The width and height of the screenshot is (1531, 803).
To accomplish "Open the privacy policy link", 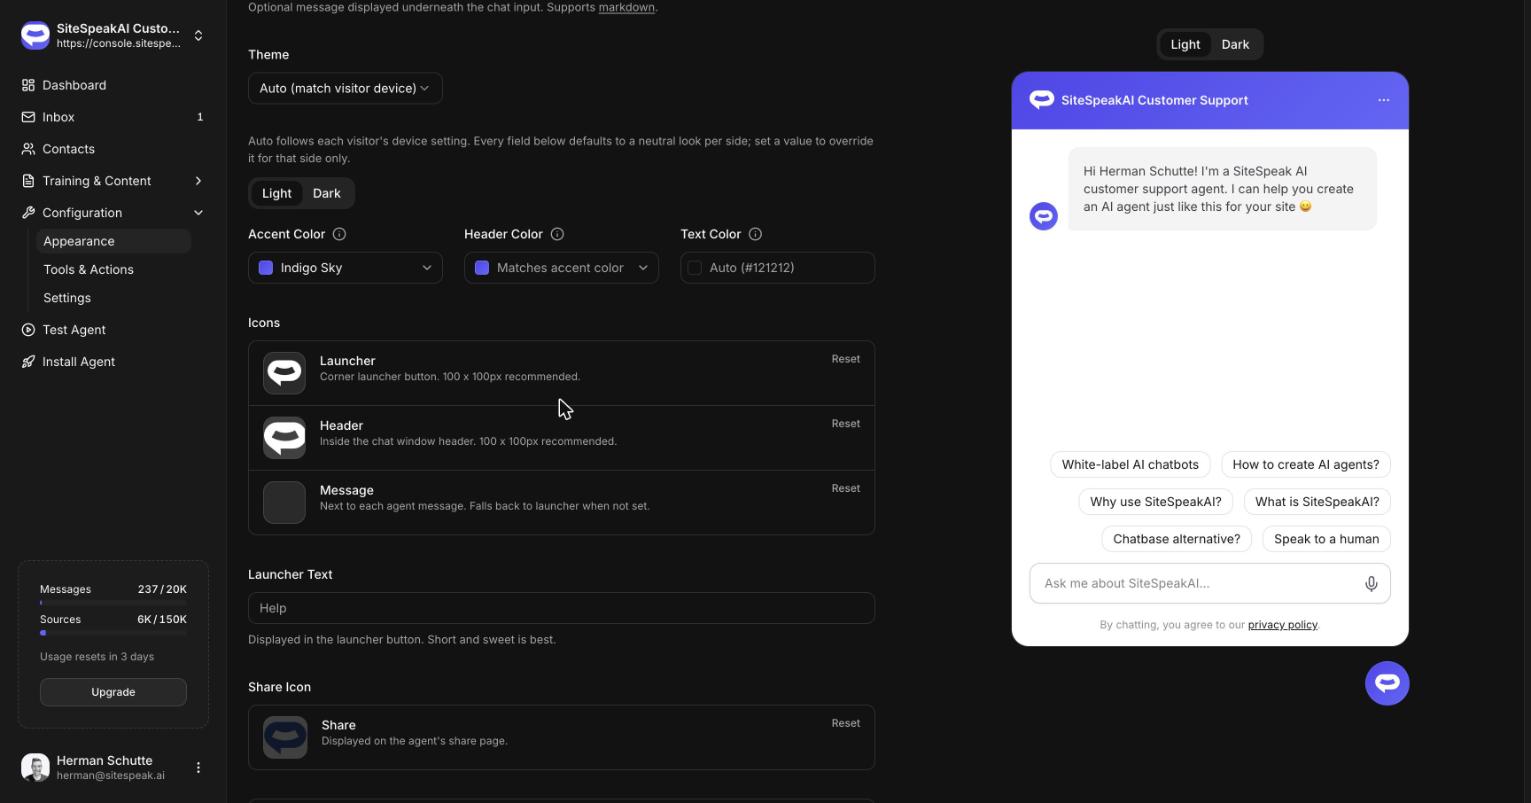I will [1283, 625].
